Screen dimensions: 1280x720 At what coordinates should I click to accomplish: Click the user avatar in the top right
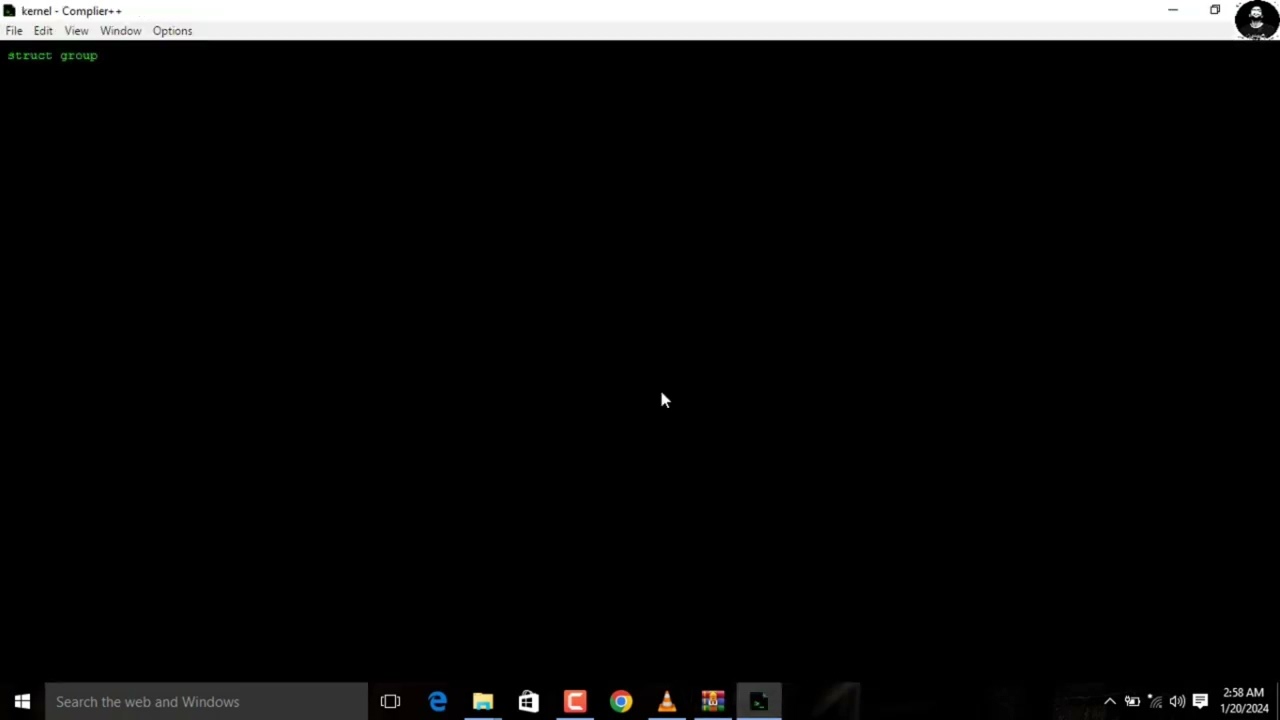click(x=1256, y=20)
